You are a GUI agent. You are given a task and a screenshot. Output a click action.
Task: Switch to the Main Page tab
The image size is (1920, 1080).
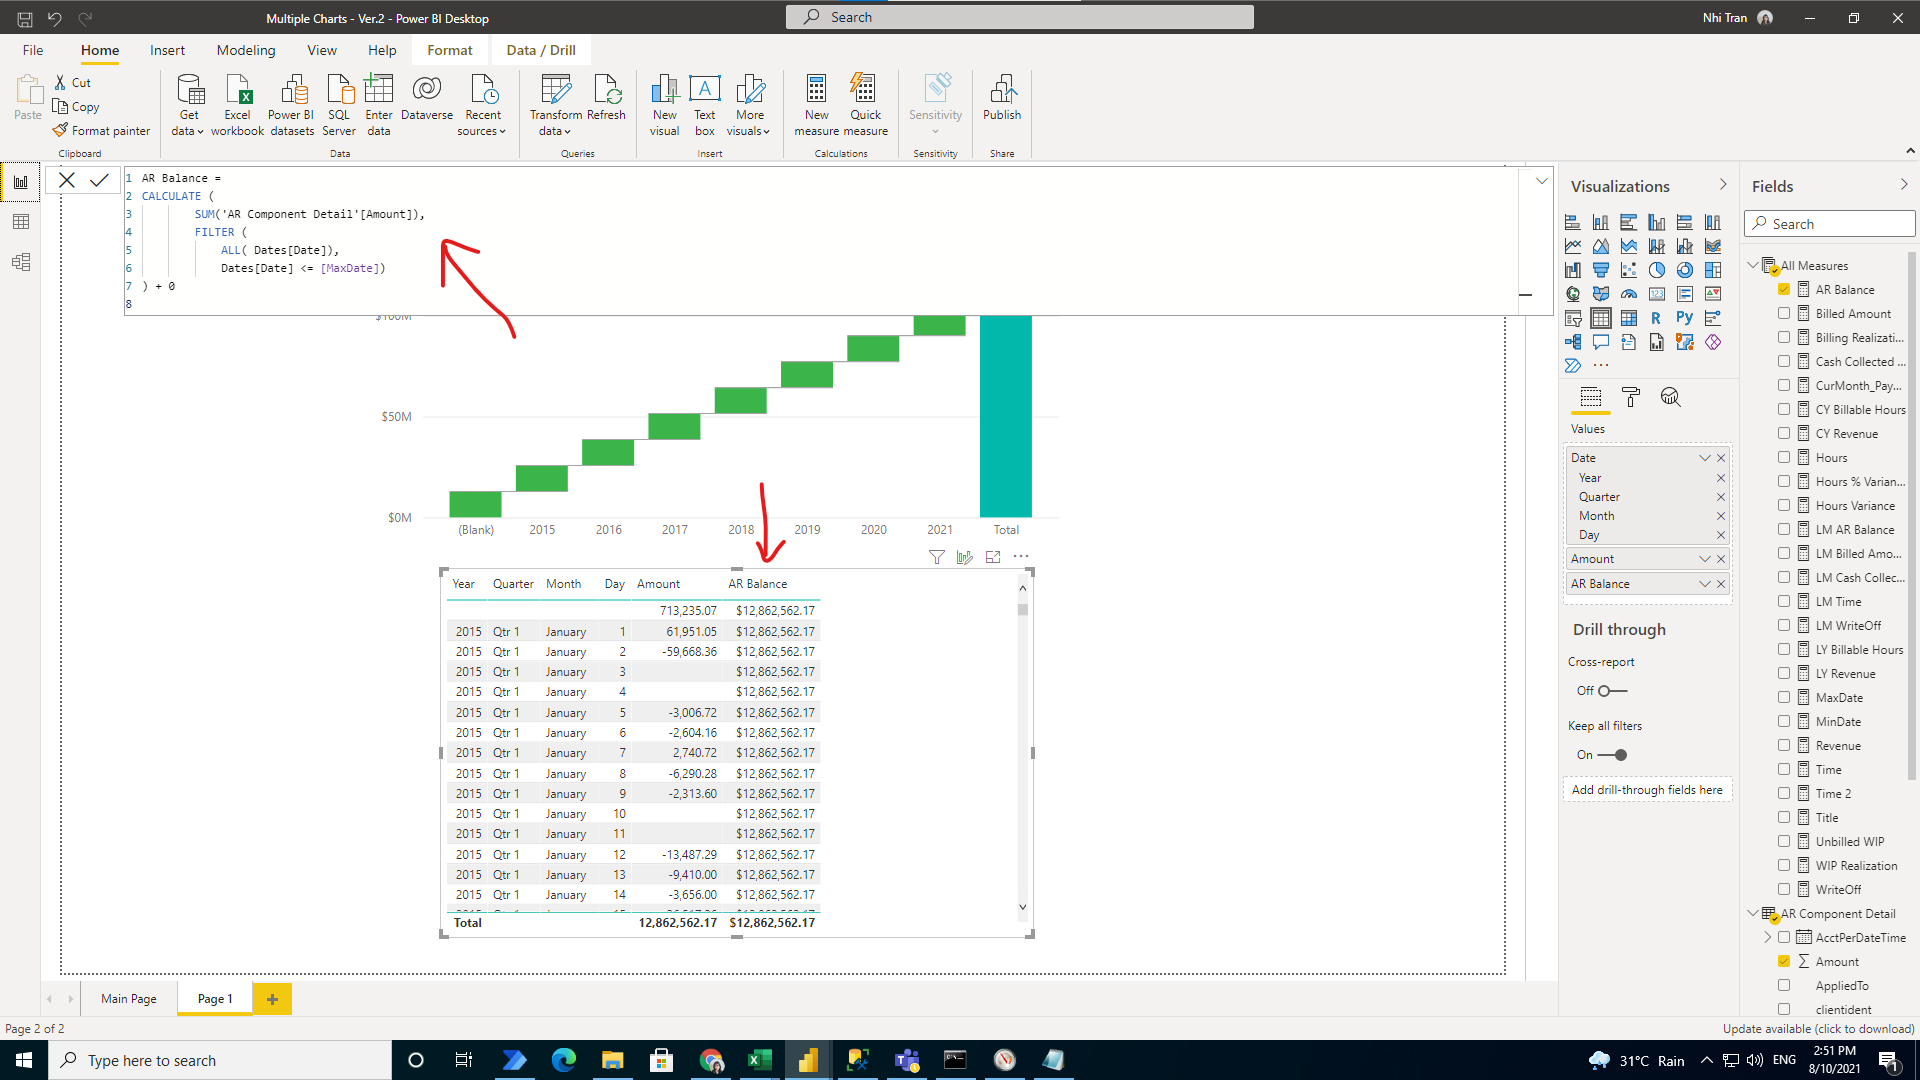click(x=129, y=998)
